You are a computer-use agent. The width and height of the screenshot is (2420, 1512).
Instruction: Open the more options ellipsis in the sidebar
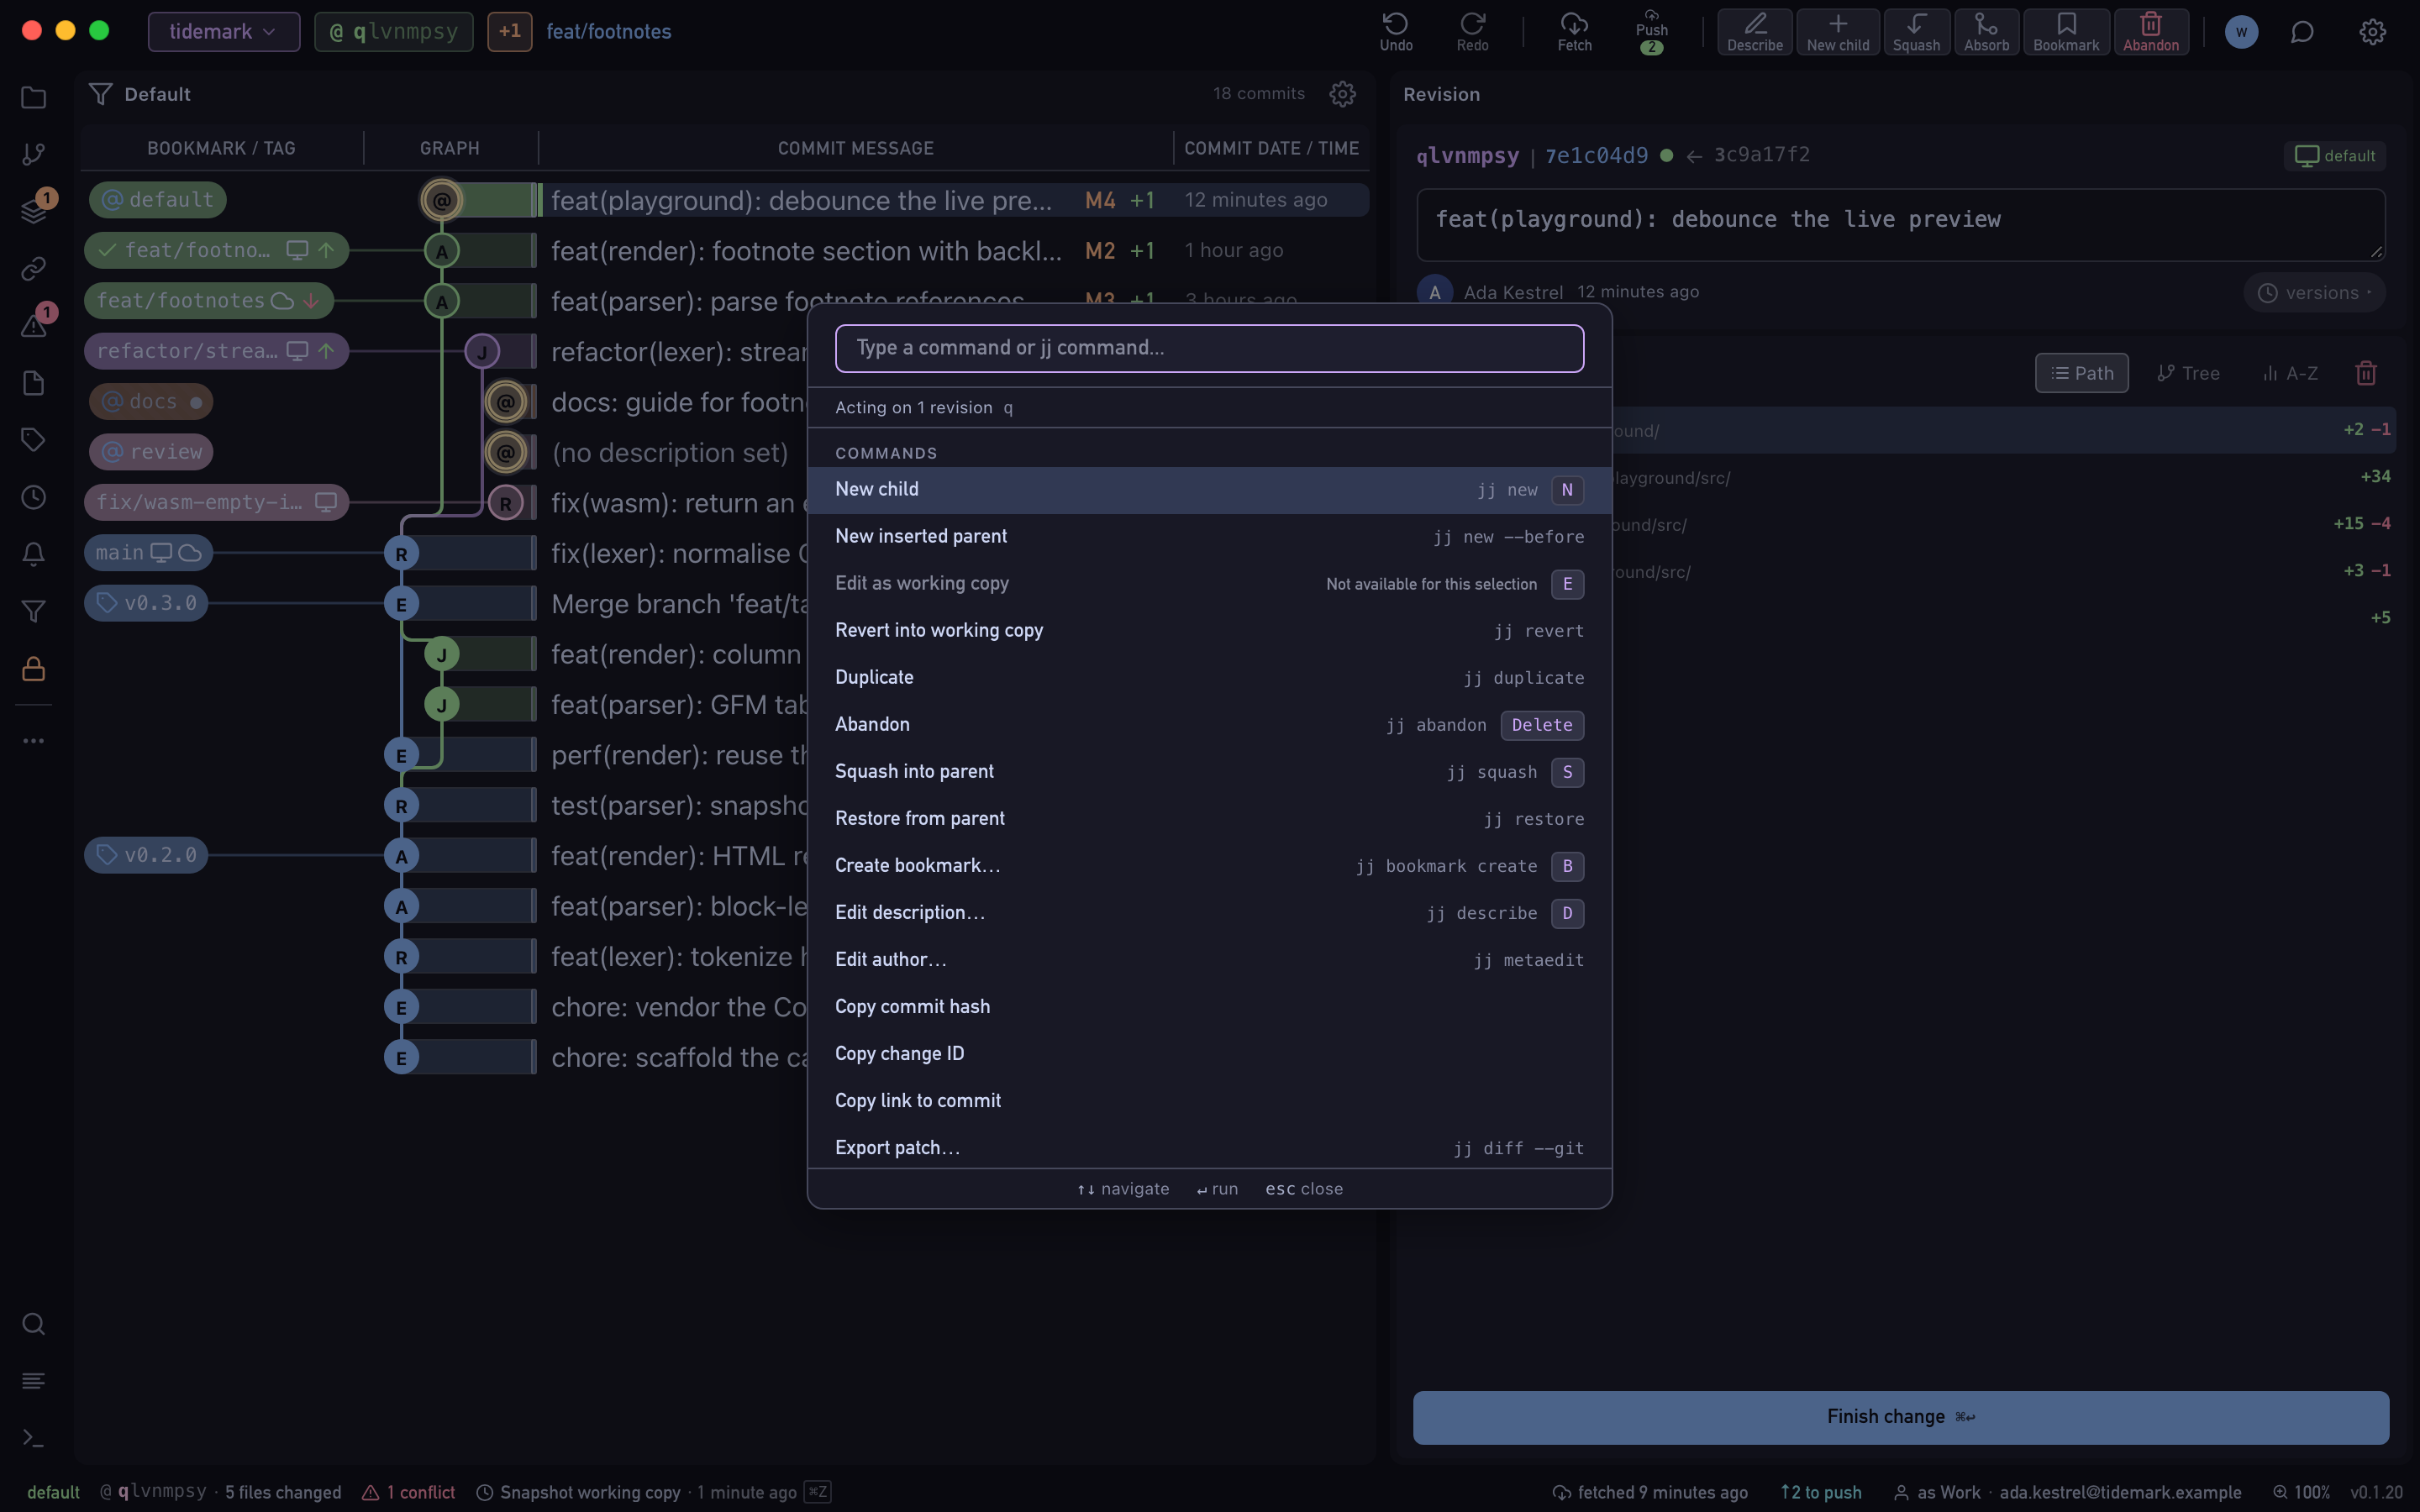pyautogui.click(x=34, y=741)
